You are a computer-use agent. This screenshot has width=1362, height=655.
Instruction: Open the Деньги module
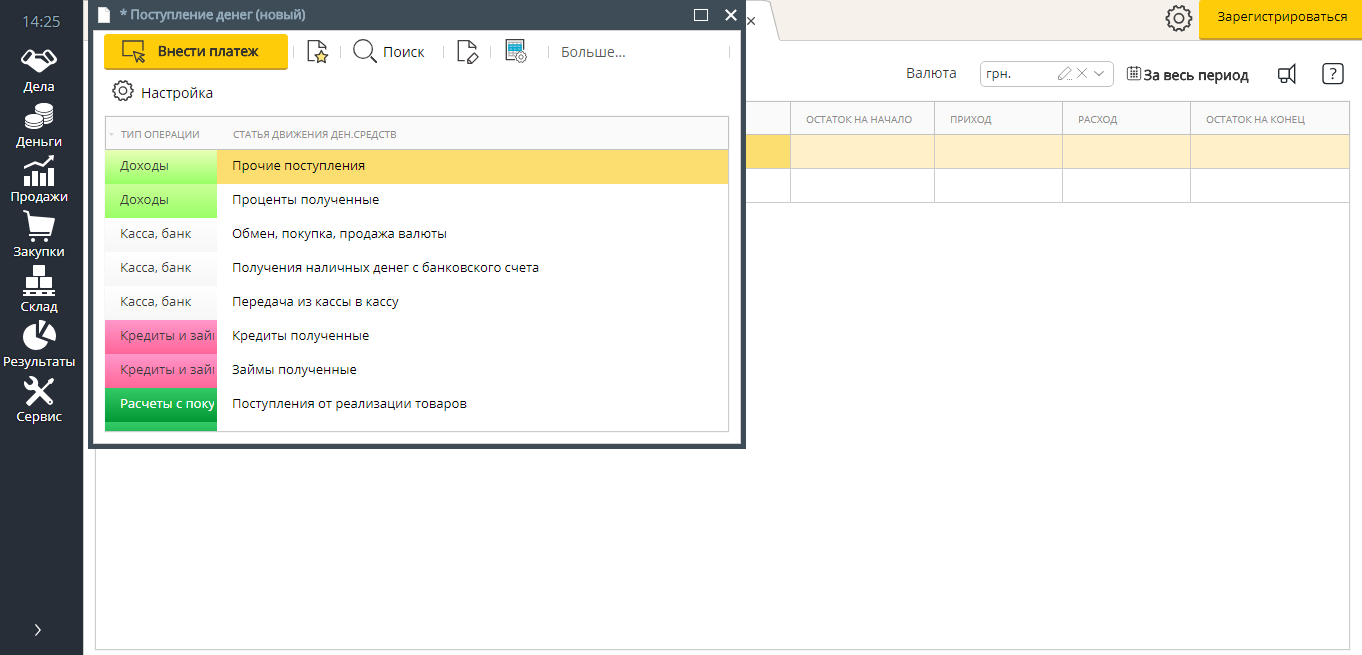point(39,125)
